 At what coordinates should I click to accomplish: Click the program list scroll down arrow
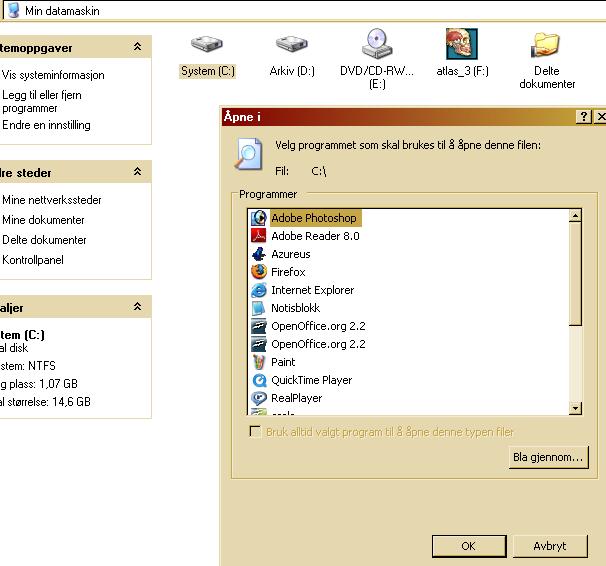point(575,408)
